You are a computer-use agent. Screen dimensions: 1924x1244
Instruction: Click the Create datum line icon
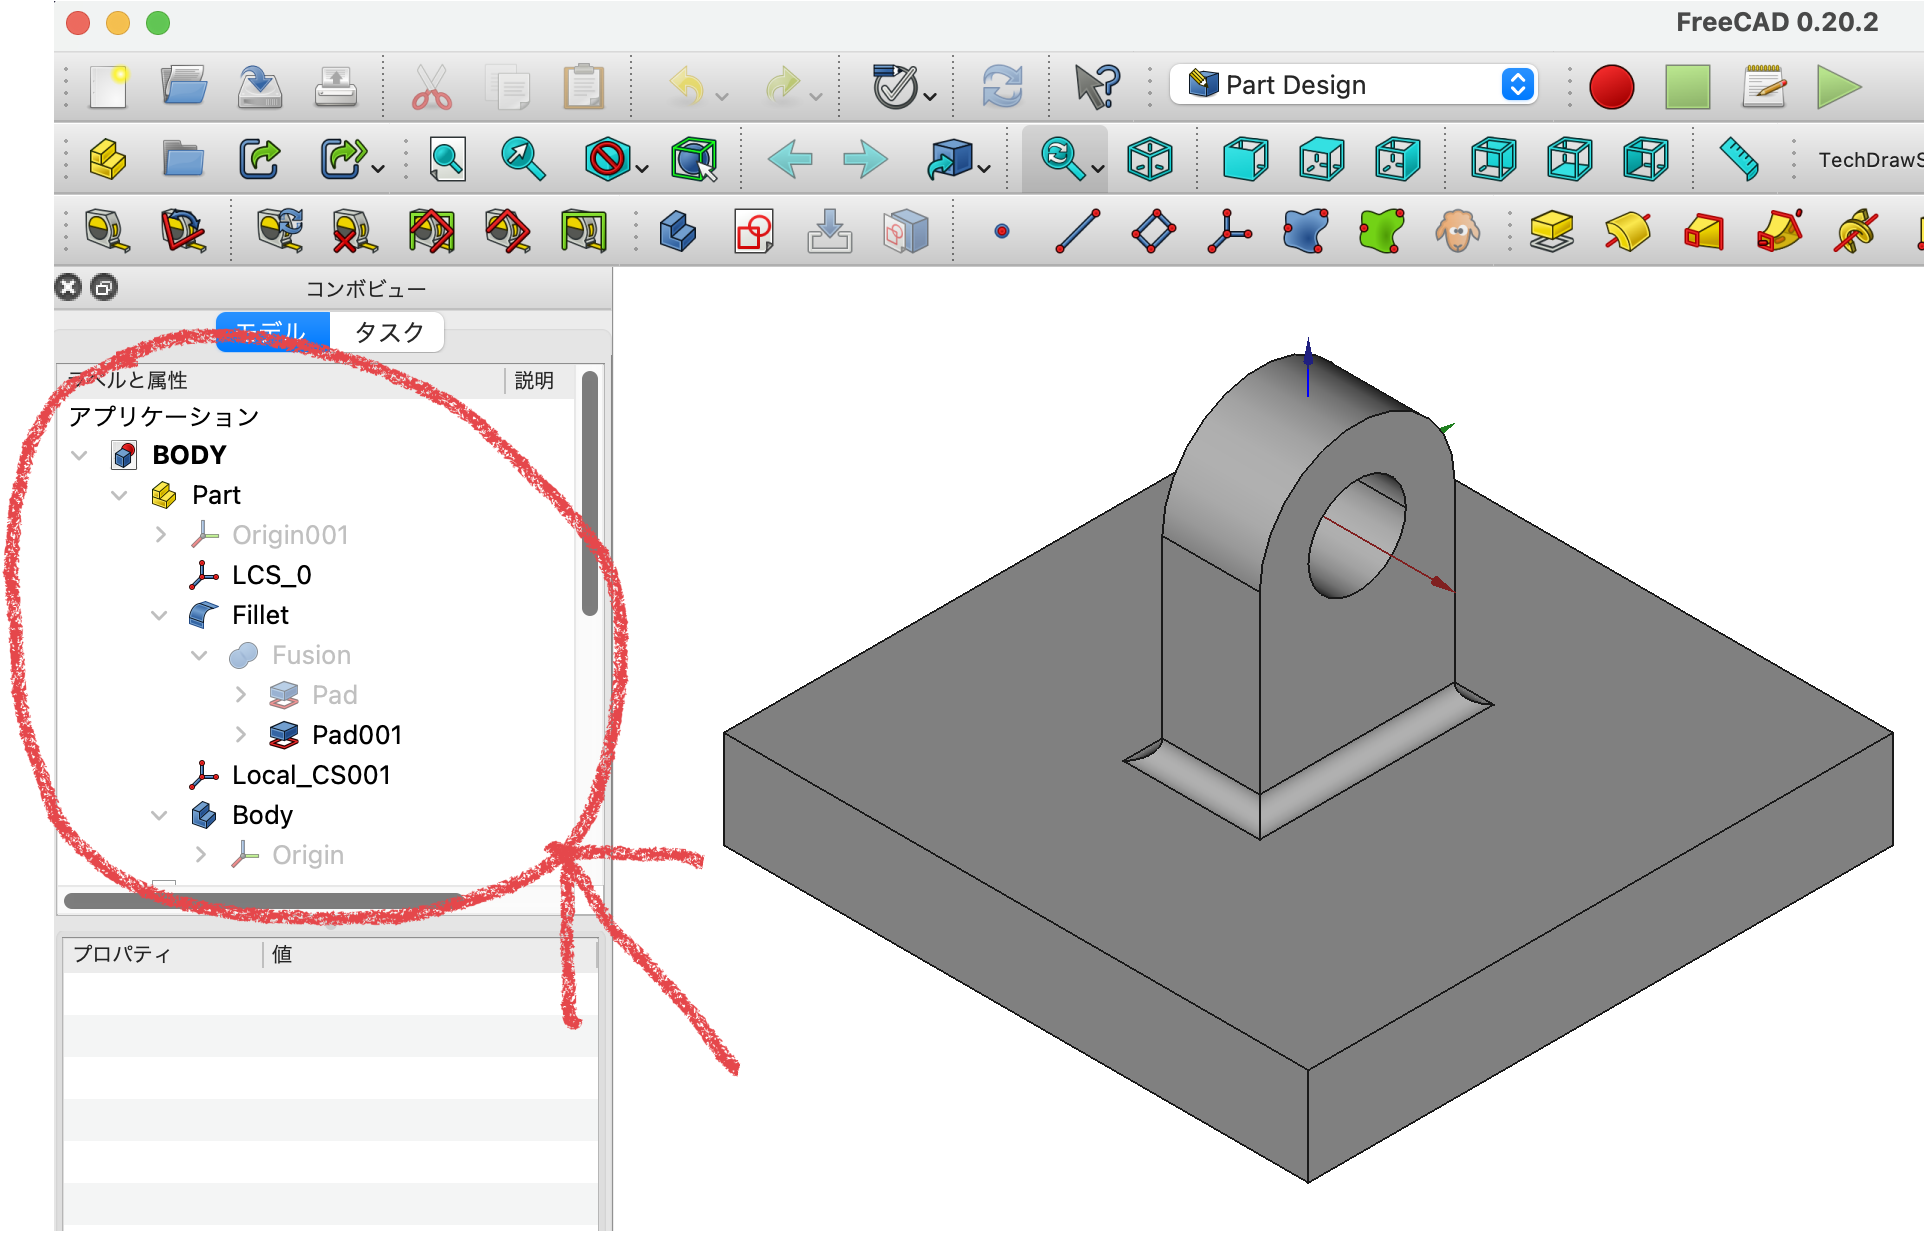(1078, 232)
